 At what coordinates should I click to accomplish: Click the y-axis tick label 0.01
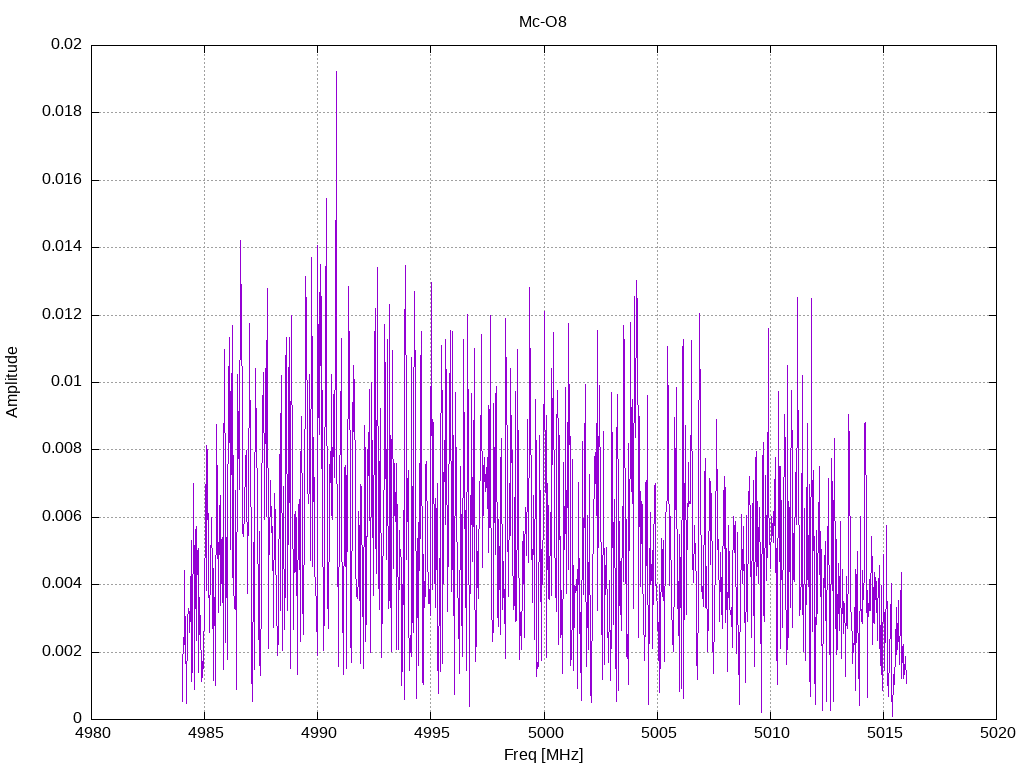click(x=67, y=381)
